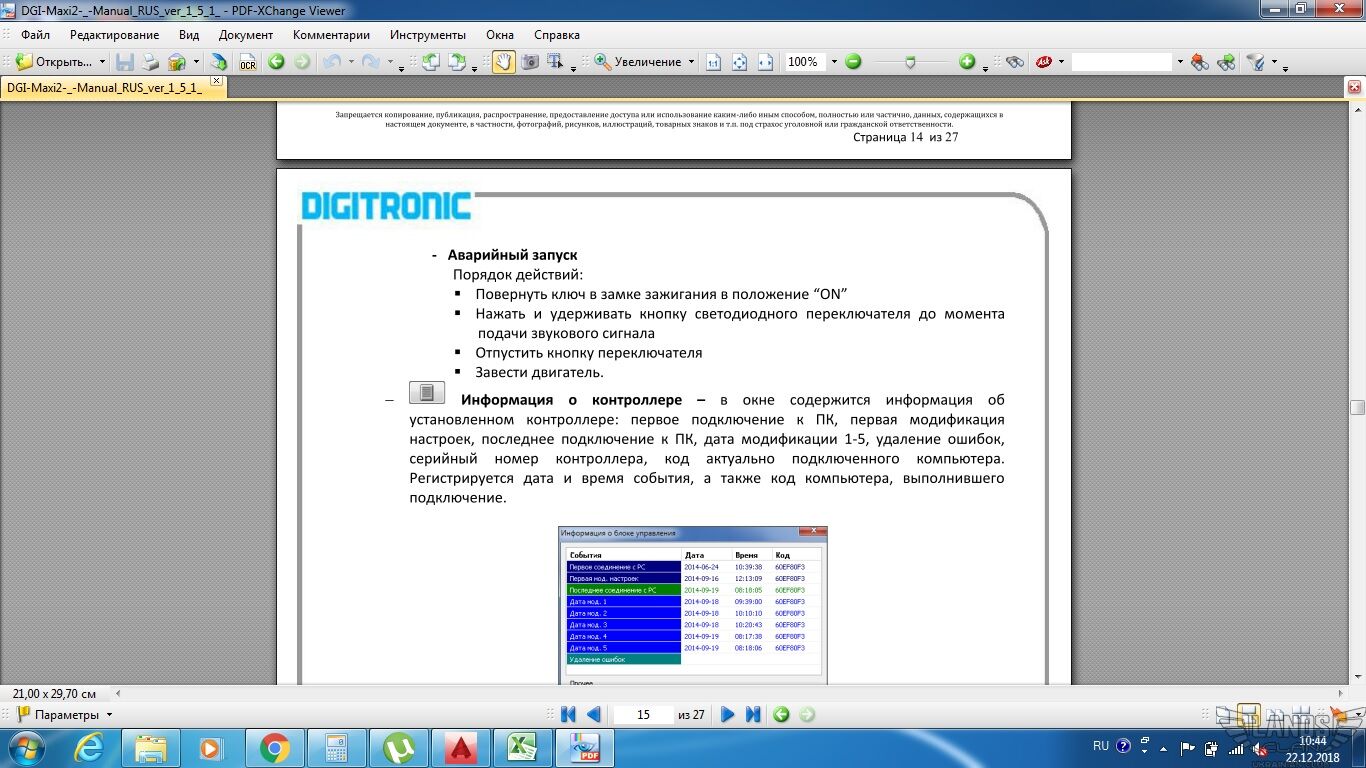Click the green zoom in plus button
Screen dimensions: 1366x768
[967, 62]
